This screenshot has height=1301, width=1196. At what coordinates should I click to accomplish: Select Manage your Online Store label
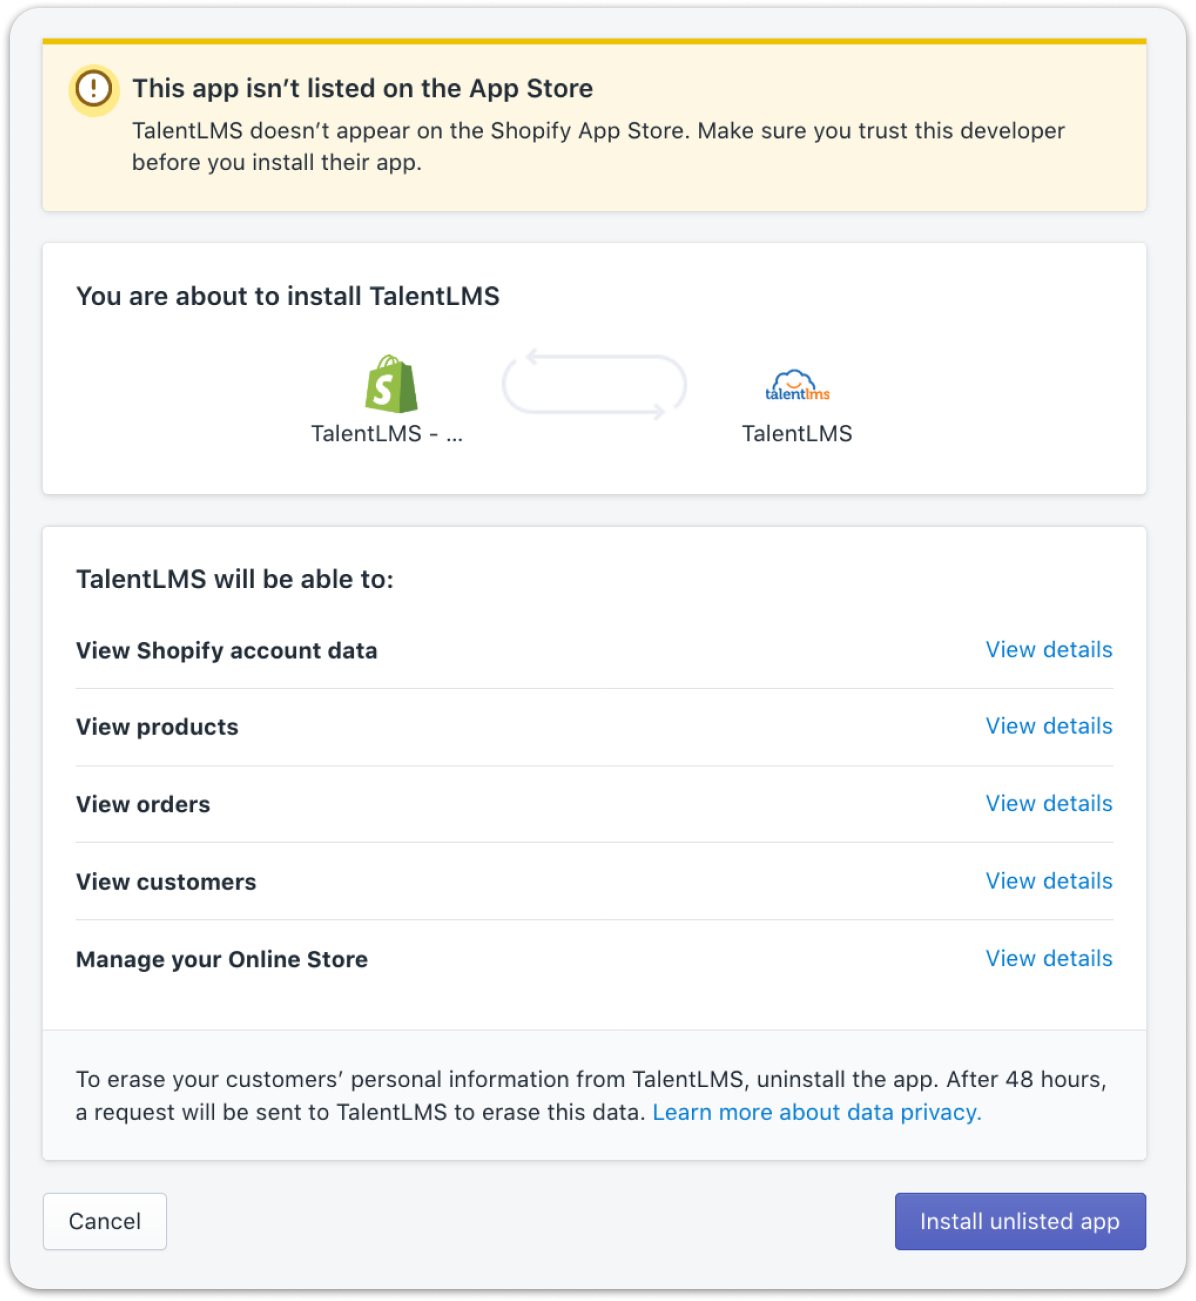click(x=222, y=960)
